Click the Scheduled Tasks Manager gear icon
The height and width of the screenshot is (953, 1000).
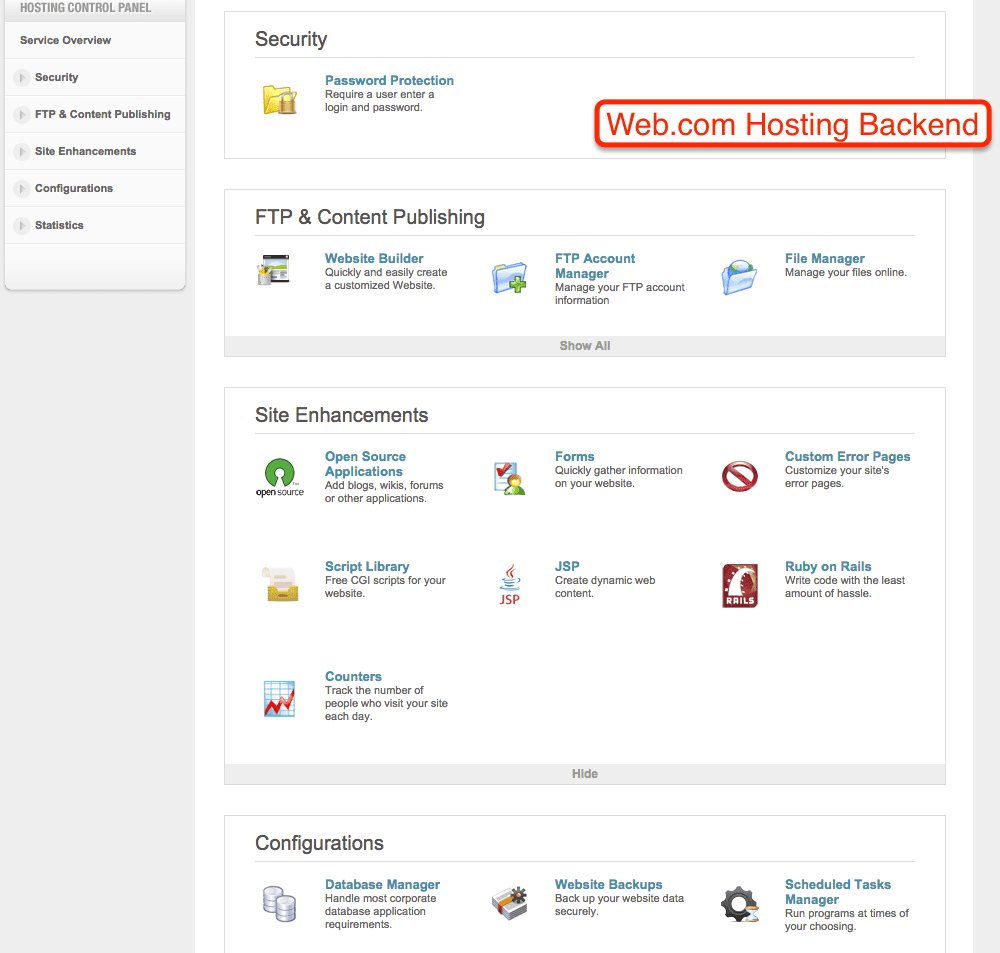(740, 904)
